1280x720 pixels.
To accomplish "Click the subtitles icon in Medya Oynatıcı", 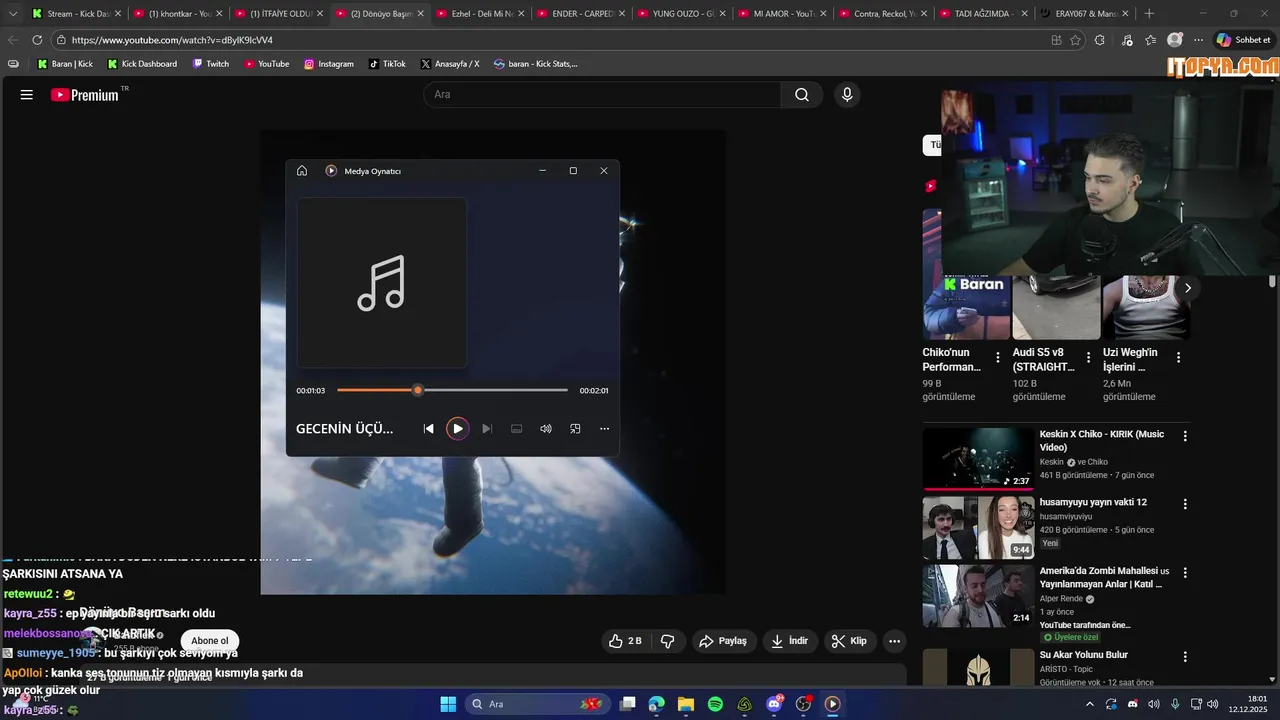I will [517, 429].
